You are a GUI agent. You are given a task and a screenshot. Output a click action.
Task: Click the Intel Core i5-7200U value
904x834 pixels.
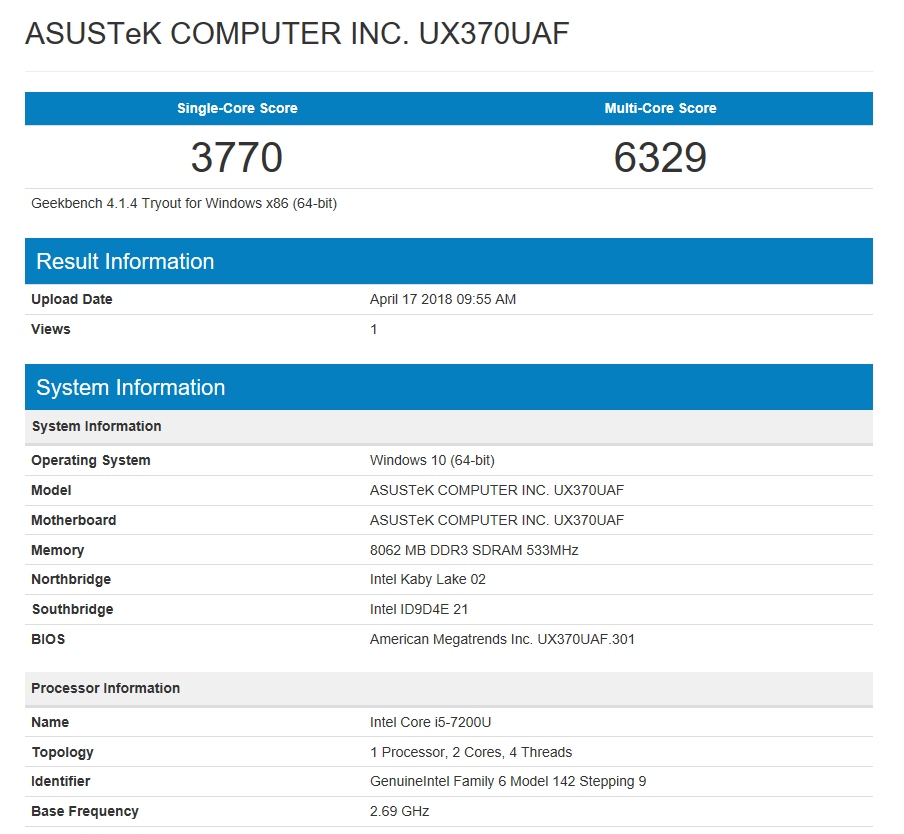[431, 723]
